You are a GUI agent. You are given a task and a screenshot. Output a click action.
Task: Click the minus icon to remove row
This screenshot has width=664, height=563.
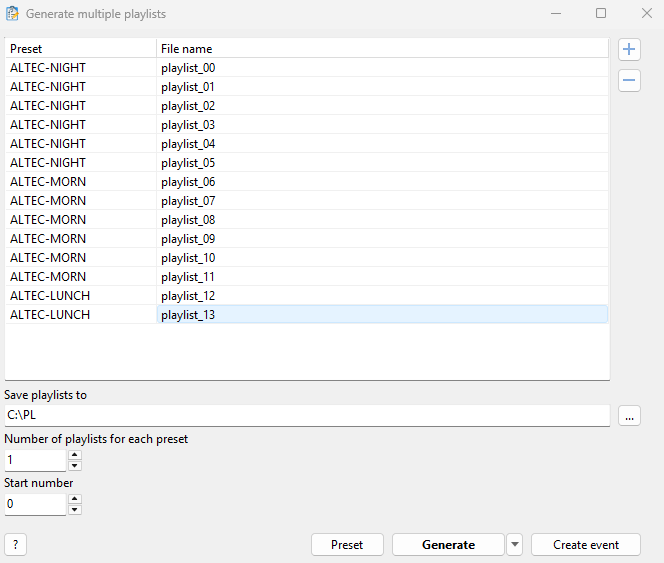(x=629, y=81)
